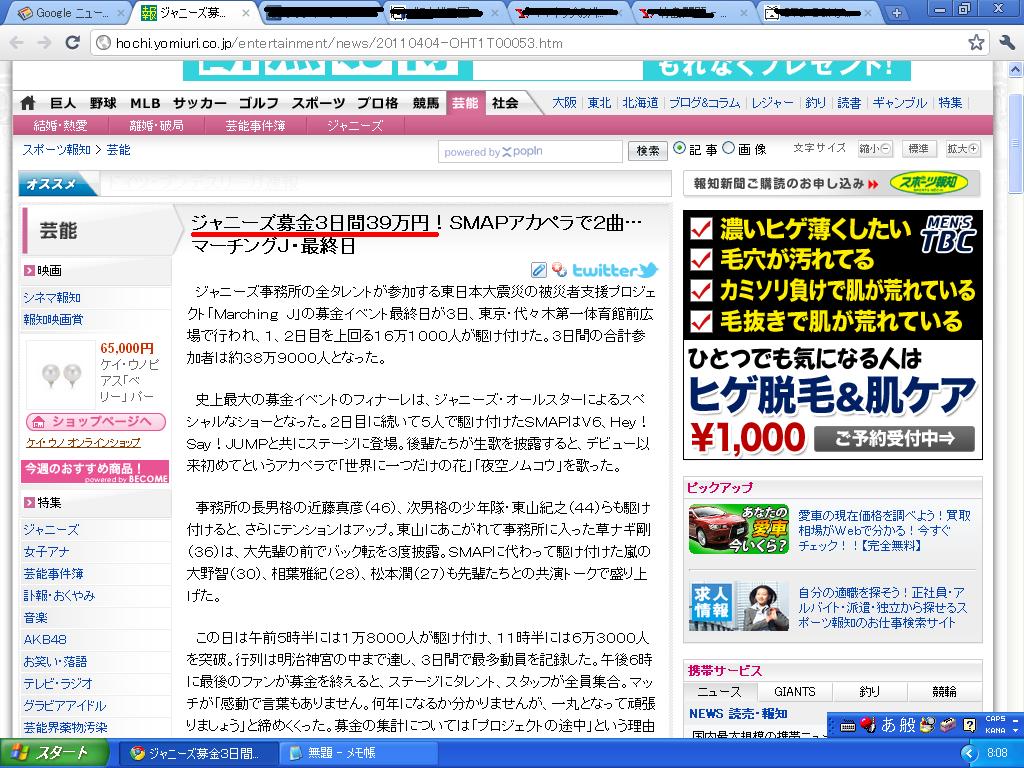Click the ケイ・ウノ オンラインショップ link
Image resolution: width=1024 pixels, height=768 pixels.
click(x=83, y=443)
